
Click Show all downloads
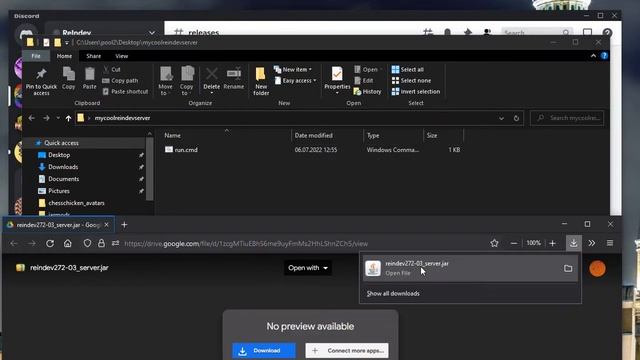coord(393,293)
